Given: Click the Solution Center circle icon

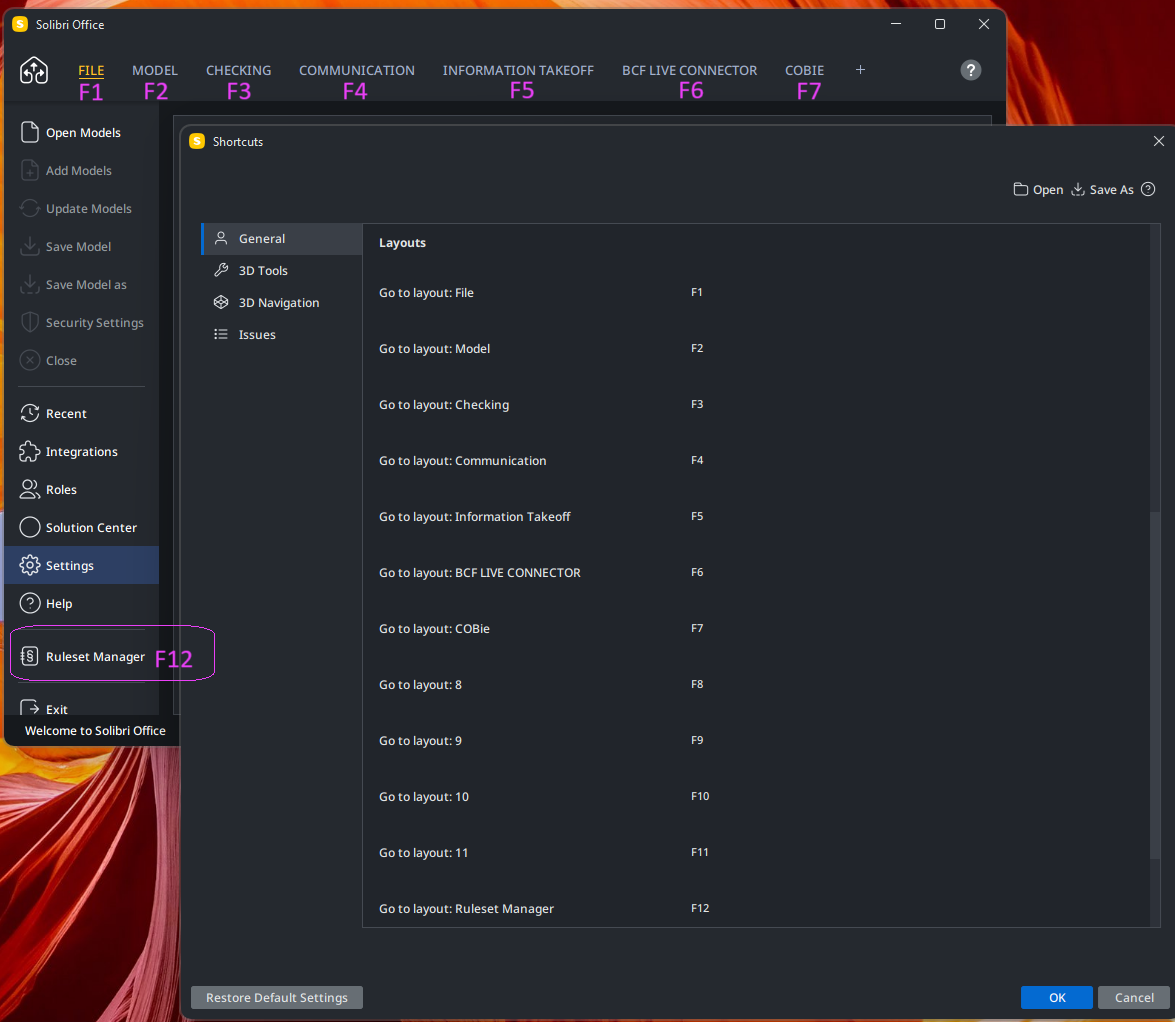Looking at the screenshot, I should 29,527.
